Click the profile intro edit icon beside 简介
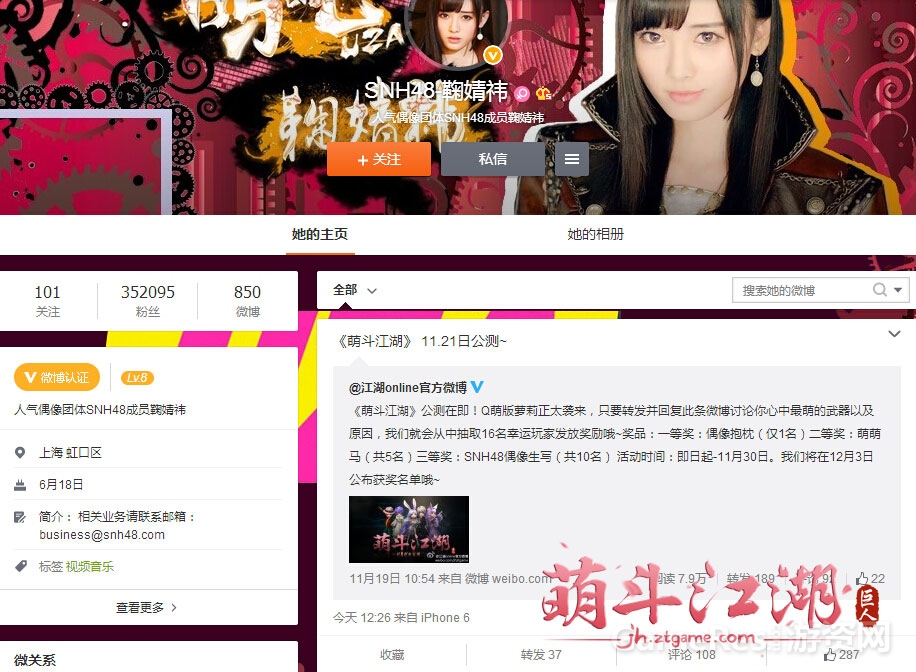 (20, 517)
